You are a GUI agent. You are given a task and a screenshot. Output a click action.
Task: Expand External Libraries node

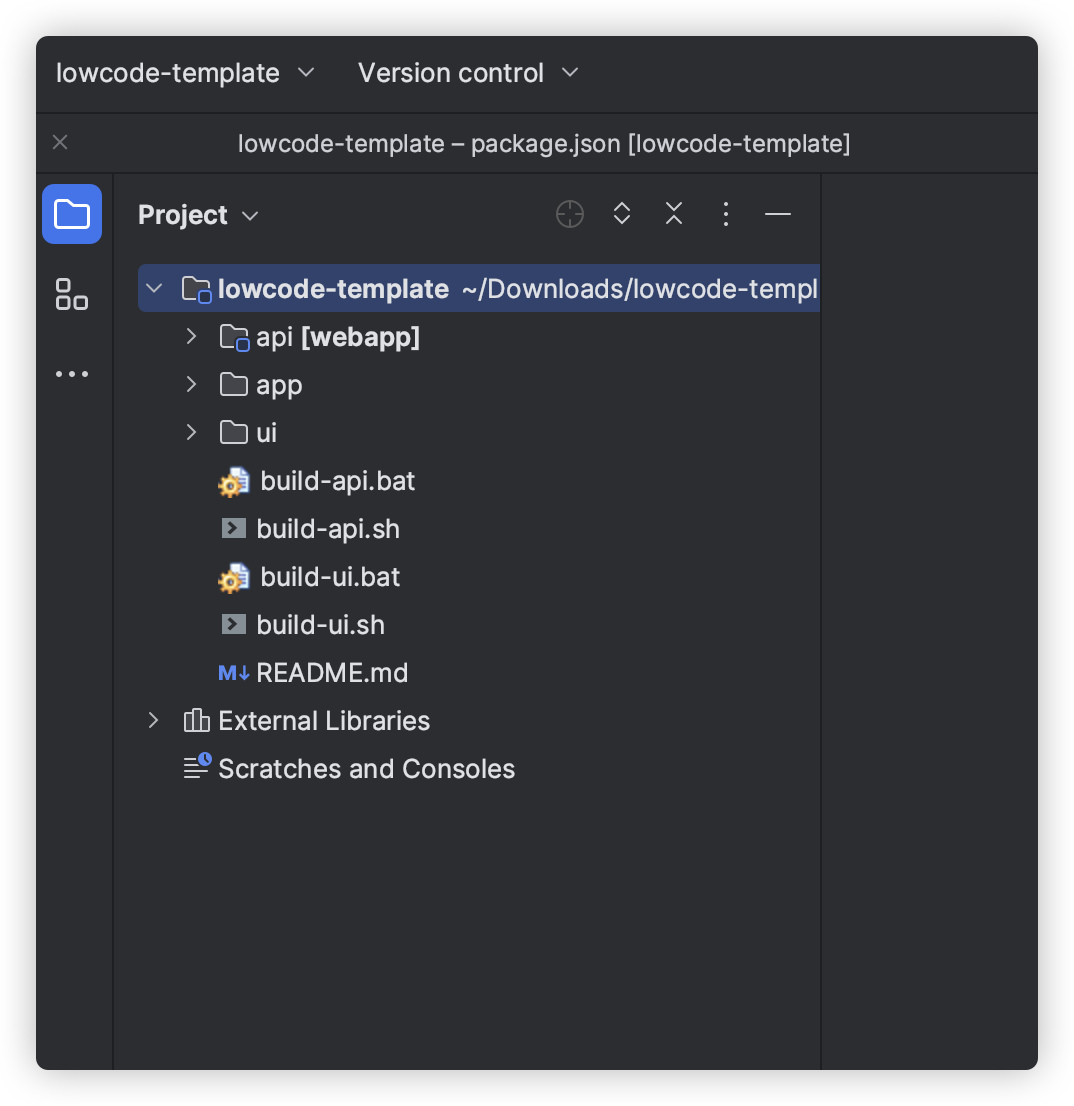[x=154, y=721]
